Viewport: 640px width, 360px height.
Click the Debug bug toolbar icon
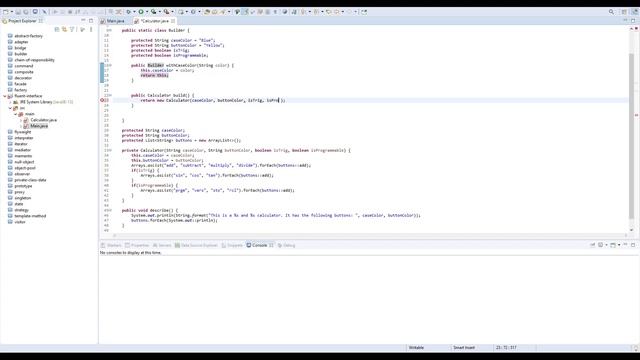pos(129,12)
